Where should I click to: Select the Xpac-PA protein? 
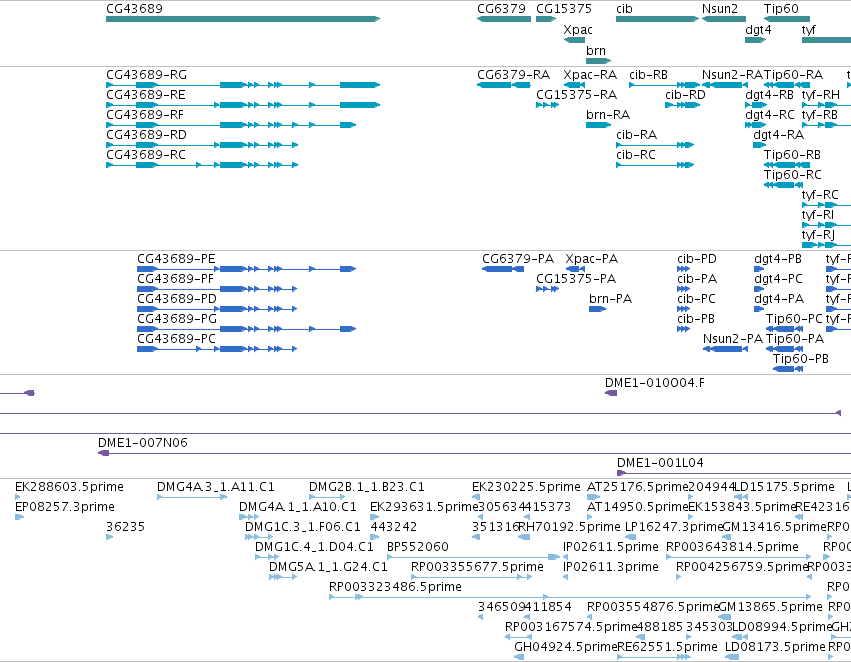tap(575, 269)
